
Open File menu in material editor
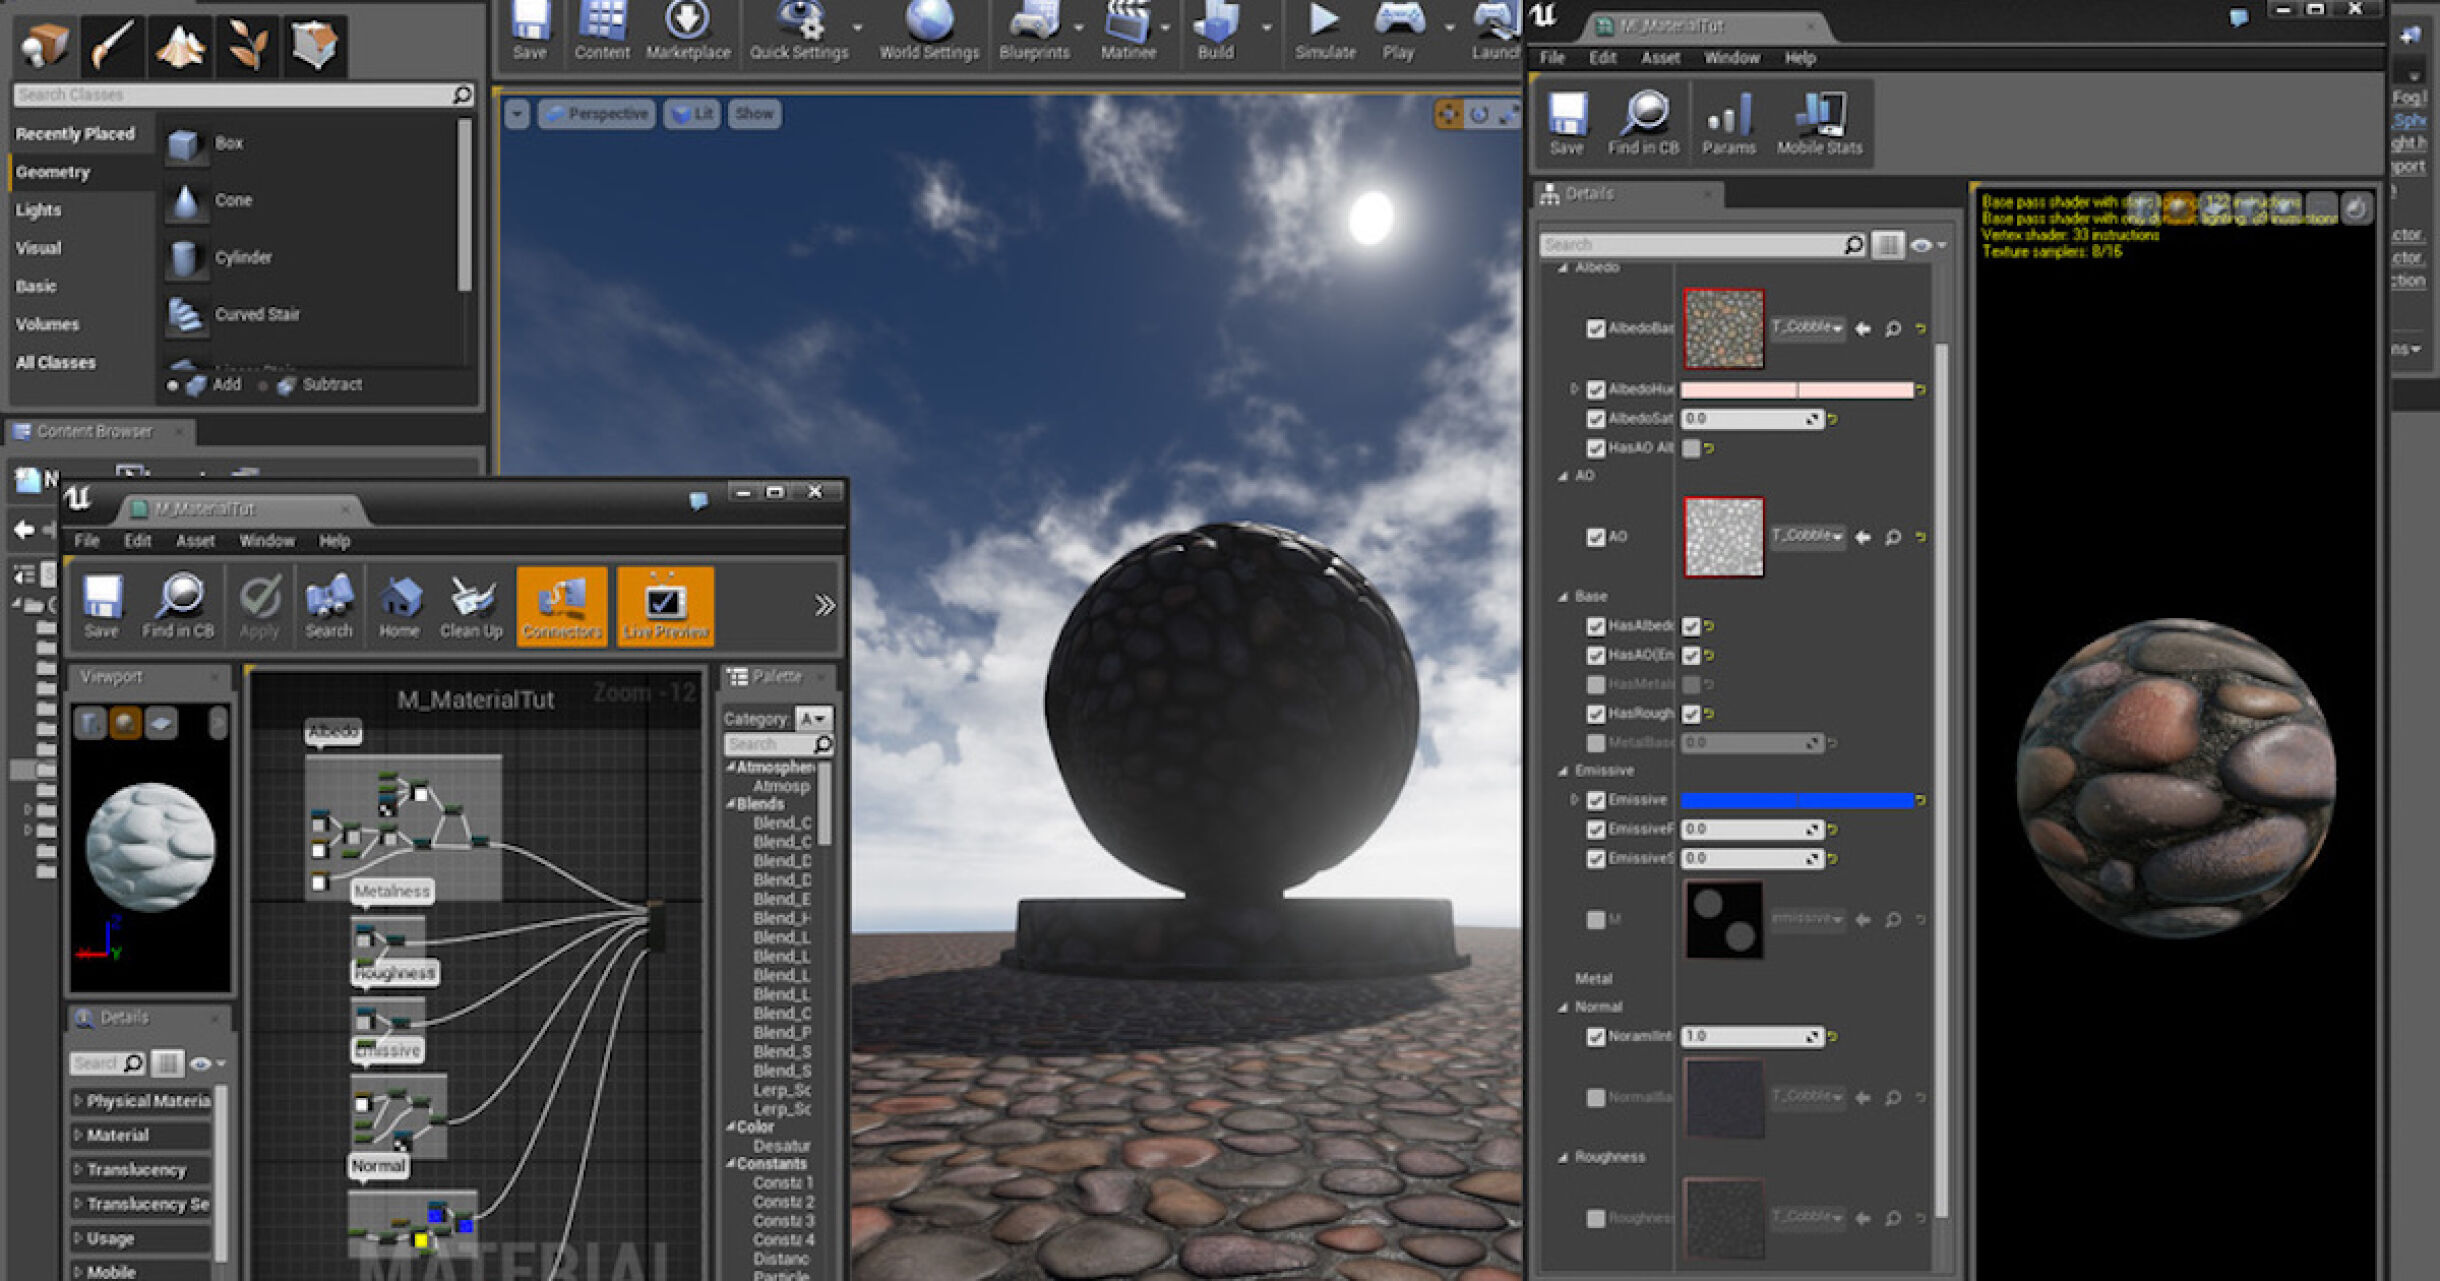[87, 541]
